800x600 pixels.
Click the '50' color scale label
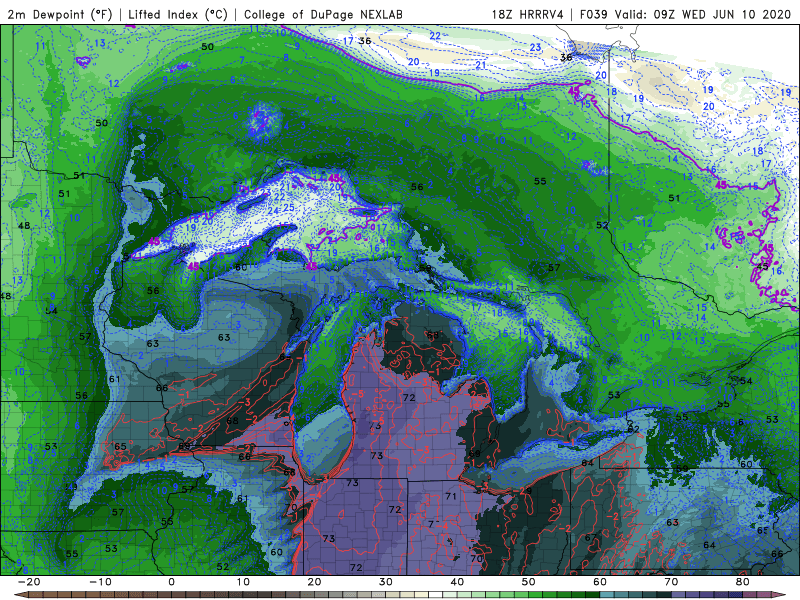[529, 582]
